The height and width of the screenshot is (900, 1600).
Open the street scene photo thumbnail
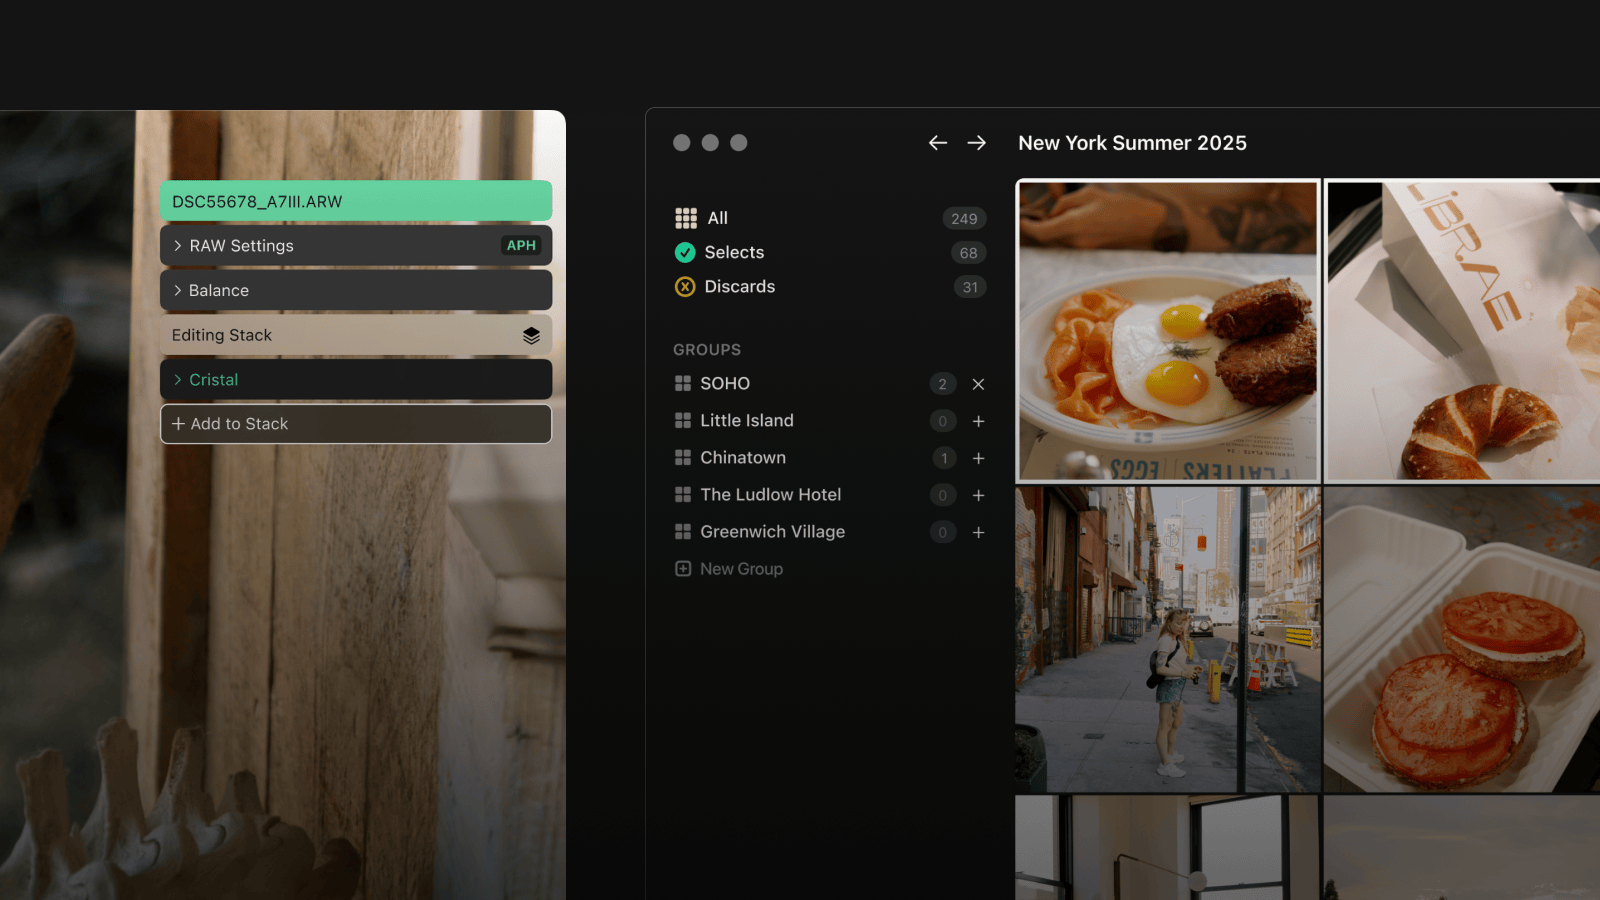tap(1167, 639)
